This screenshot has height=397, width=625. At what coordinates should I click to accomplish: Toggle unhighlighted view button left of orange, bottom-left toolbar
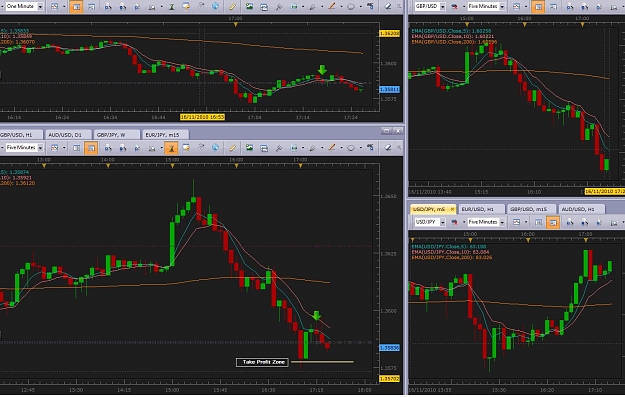click(76, 148)
